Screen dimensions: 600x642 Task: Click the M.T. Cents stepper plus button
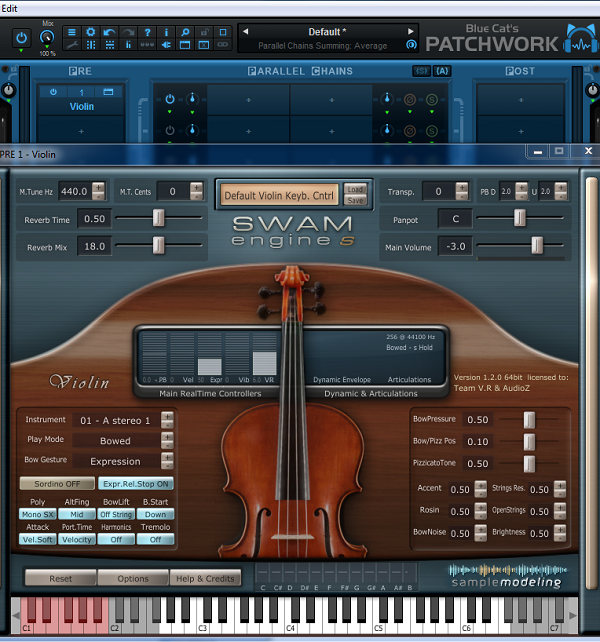(x=197, y=187)
